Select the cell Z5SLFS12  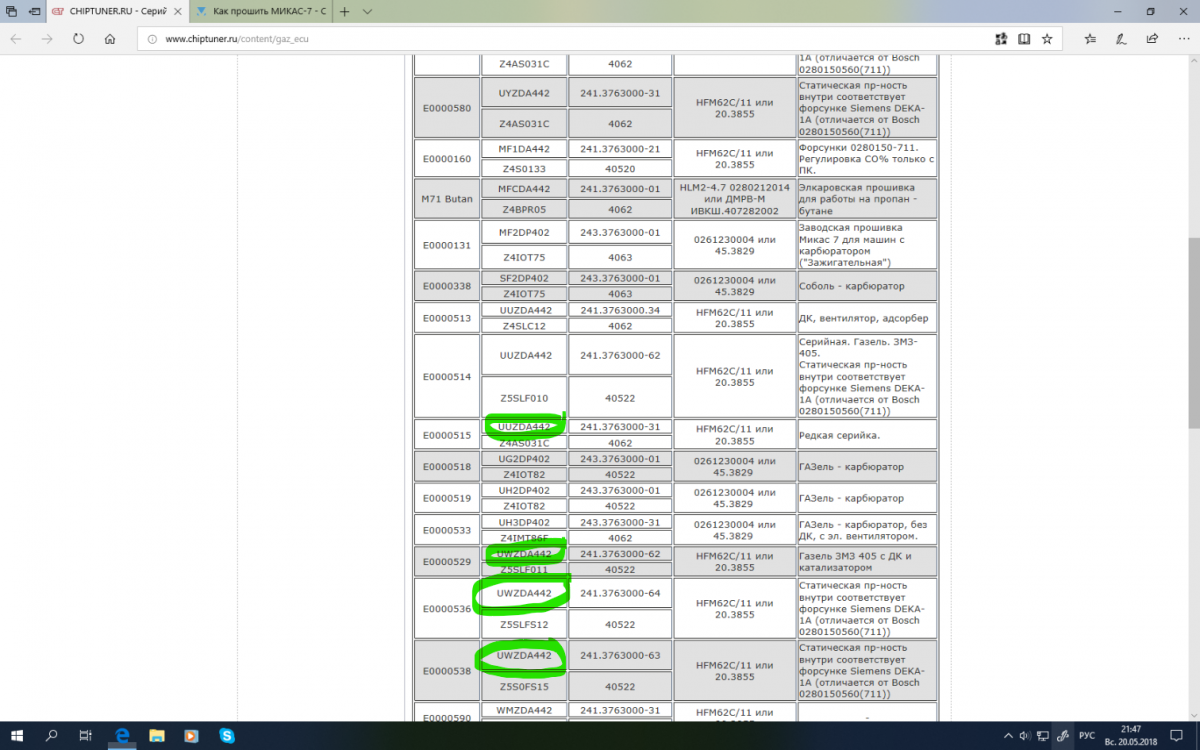(524, 624)
